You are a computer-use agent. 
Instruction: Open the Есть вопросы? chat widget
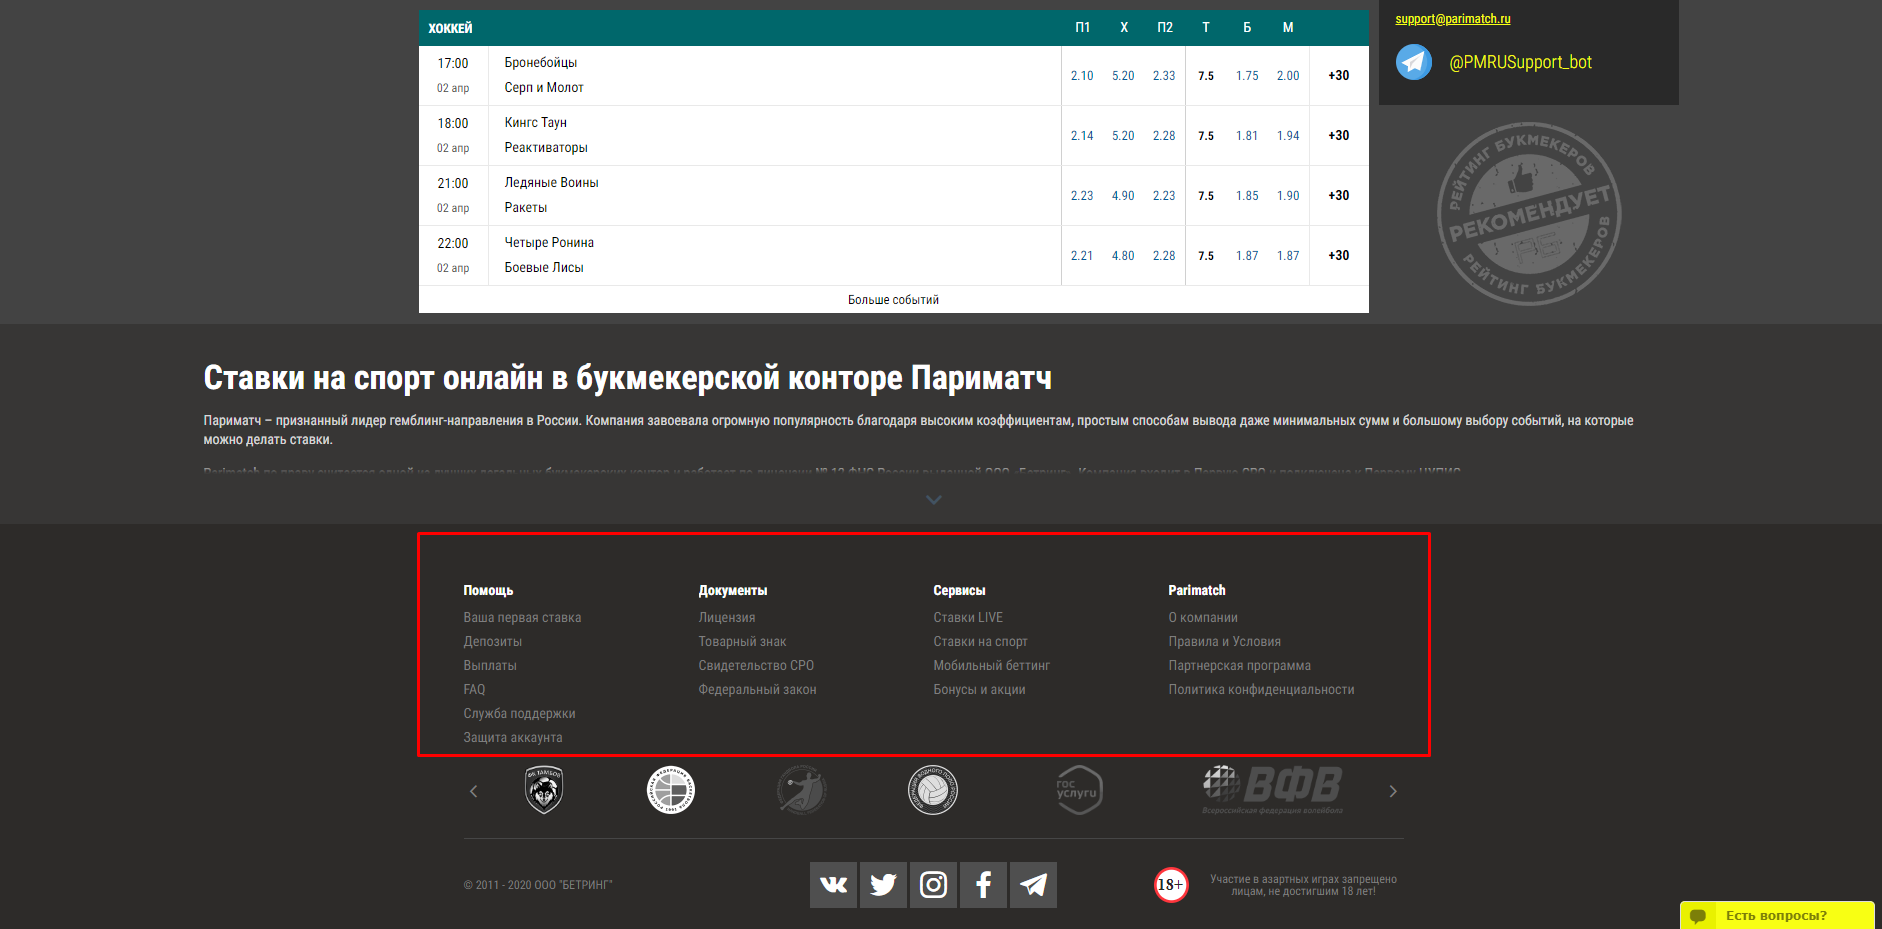coord(1775,916)
